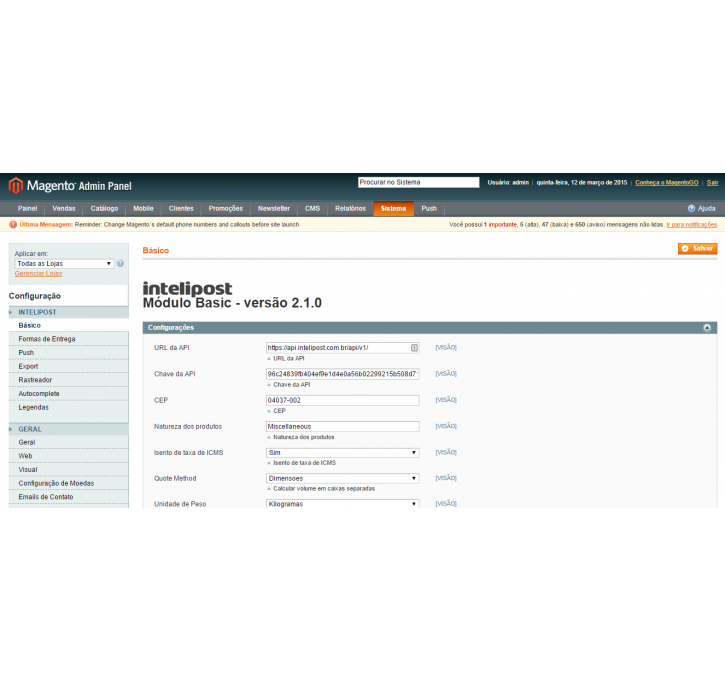Click the [VISÃO] label beside Quote Method
This screenshot has width=725, height=680.
446,478
